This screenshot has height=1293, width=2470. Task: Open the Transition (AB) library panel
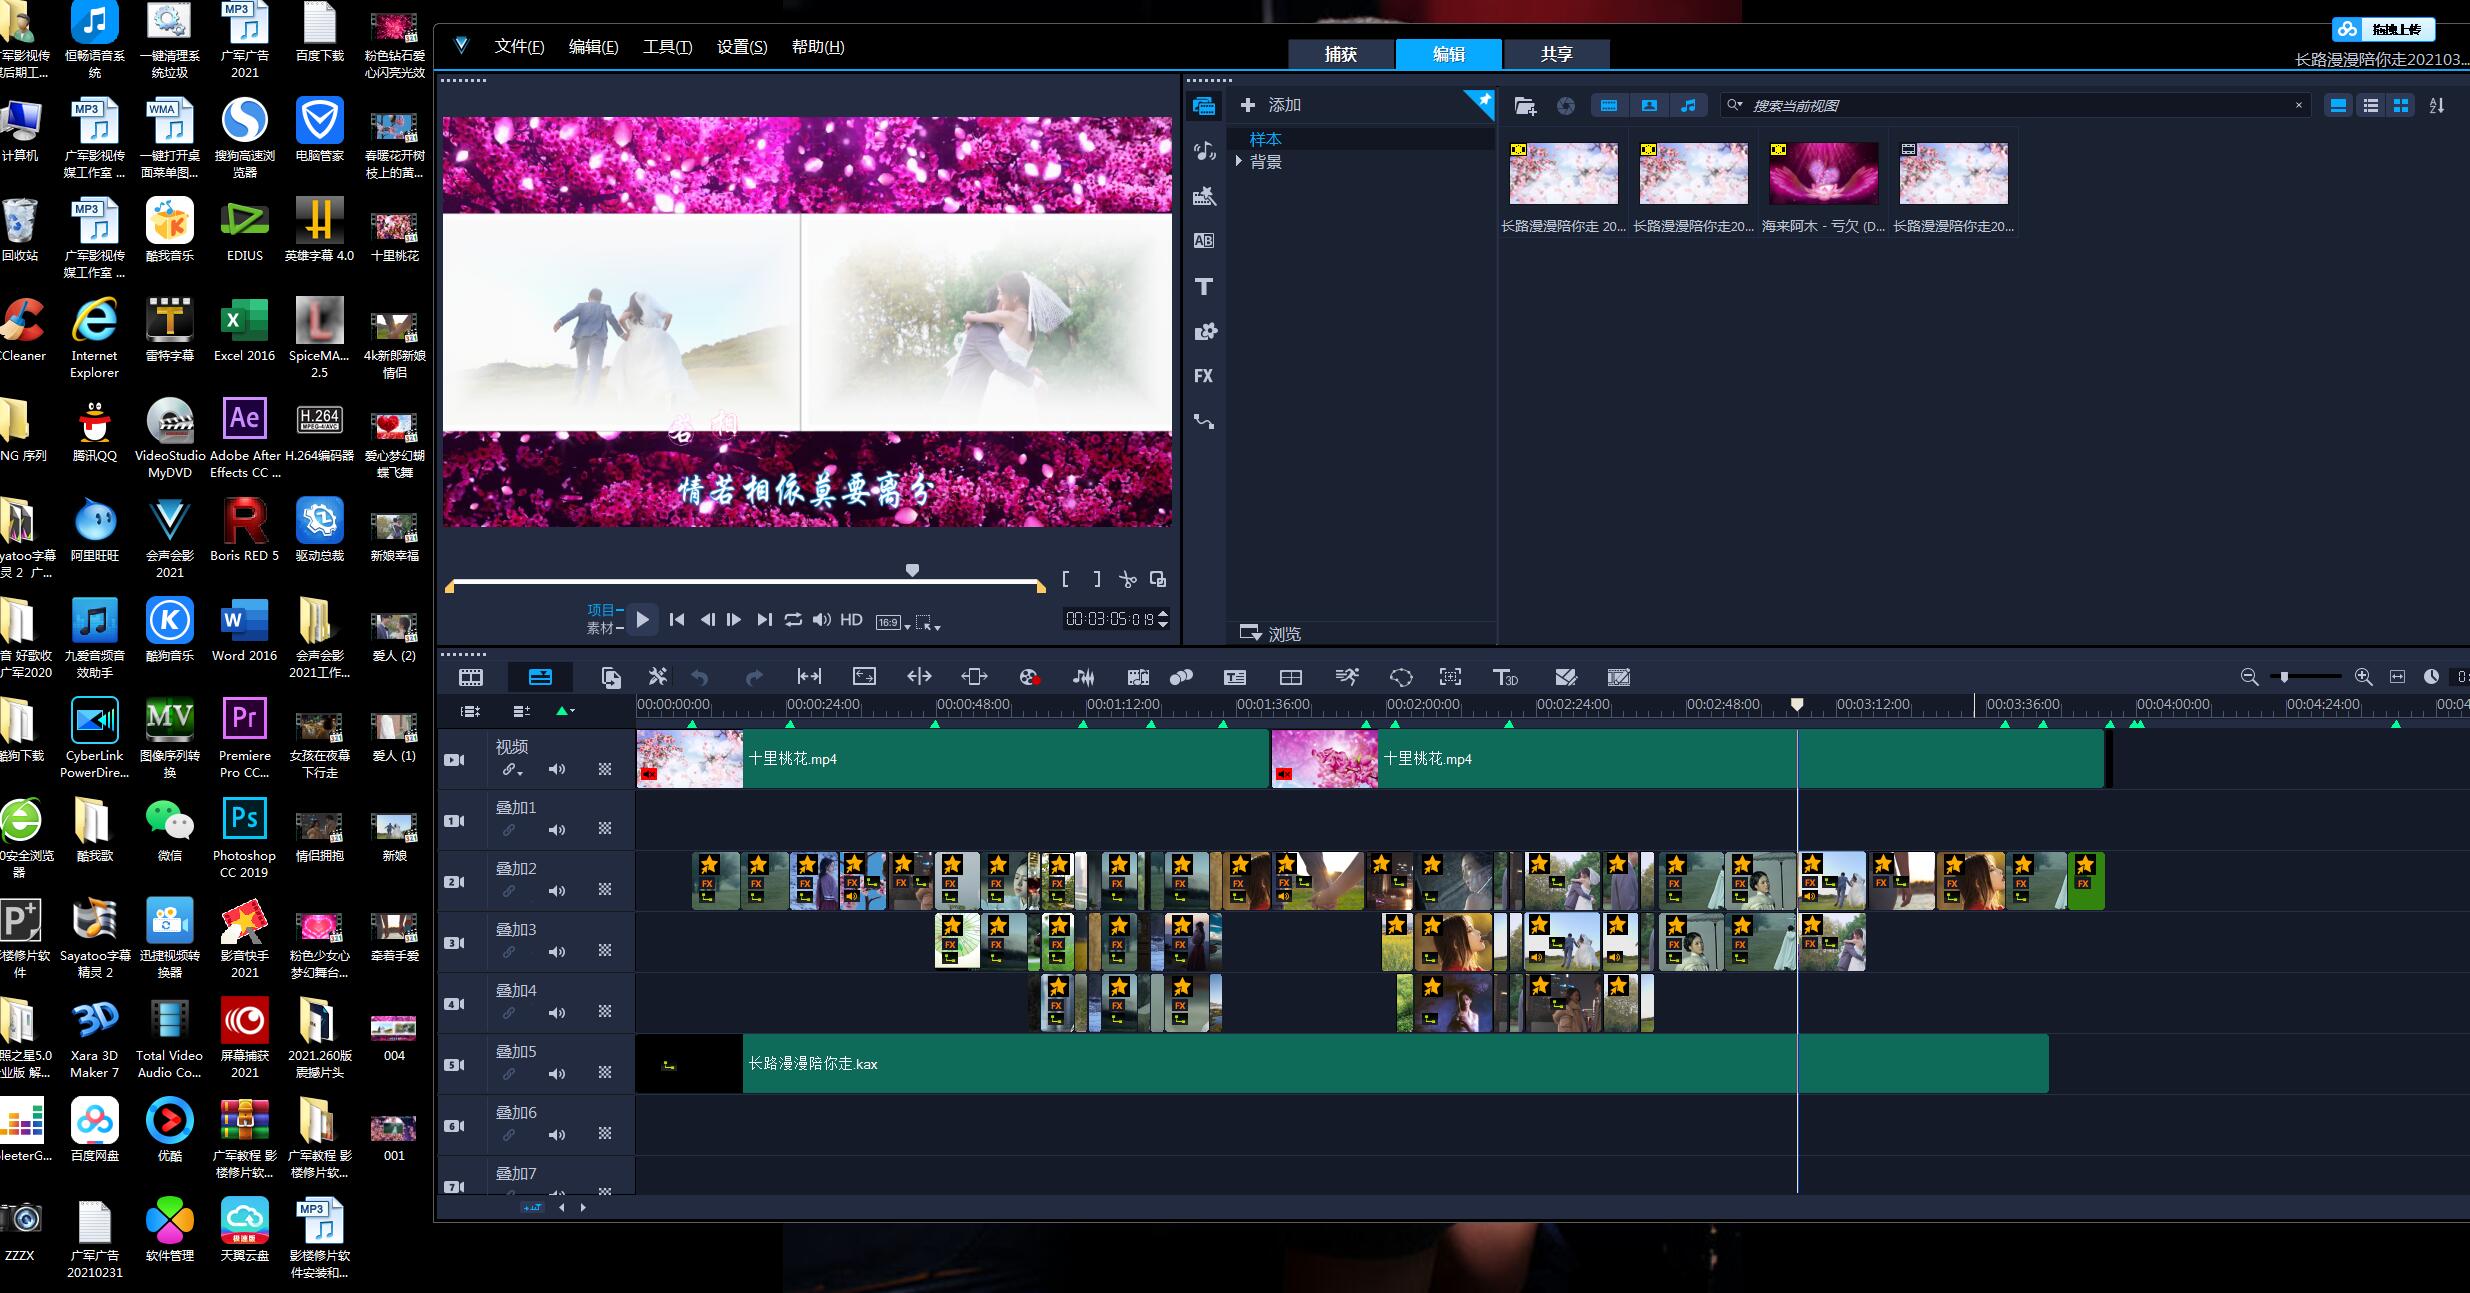[x=1204, y=241]
